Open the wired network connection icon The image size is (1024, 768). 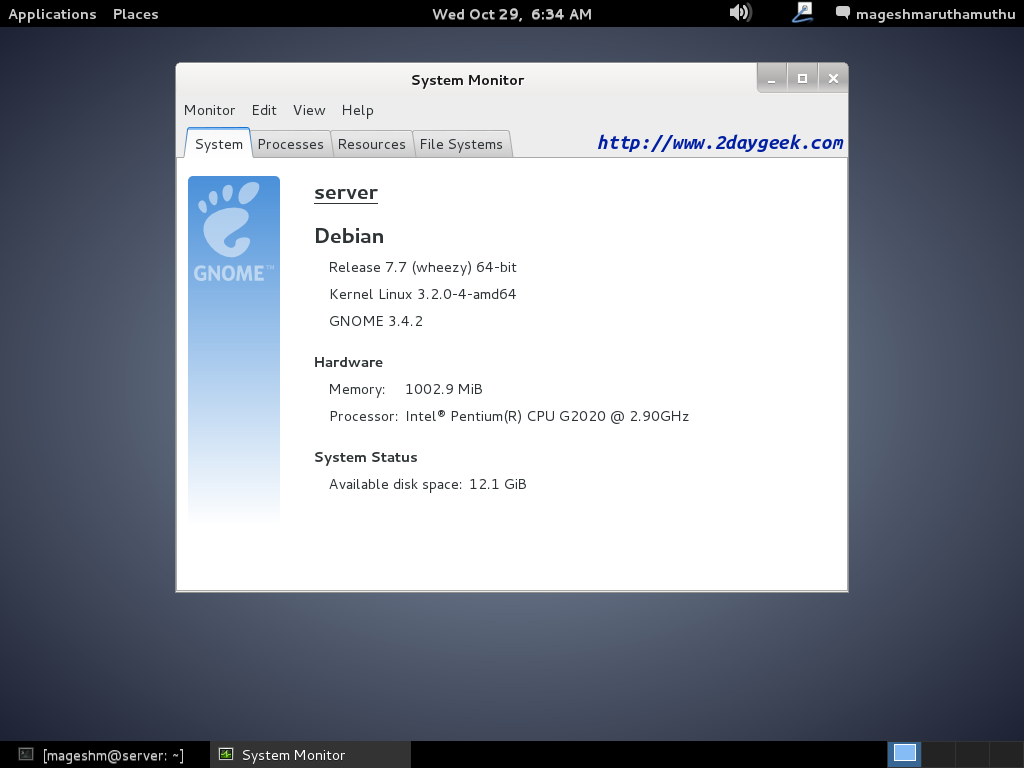(803, 13)
